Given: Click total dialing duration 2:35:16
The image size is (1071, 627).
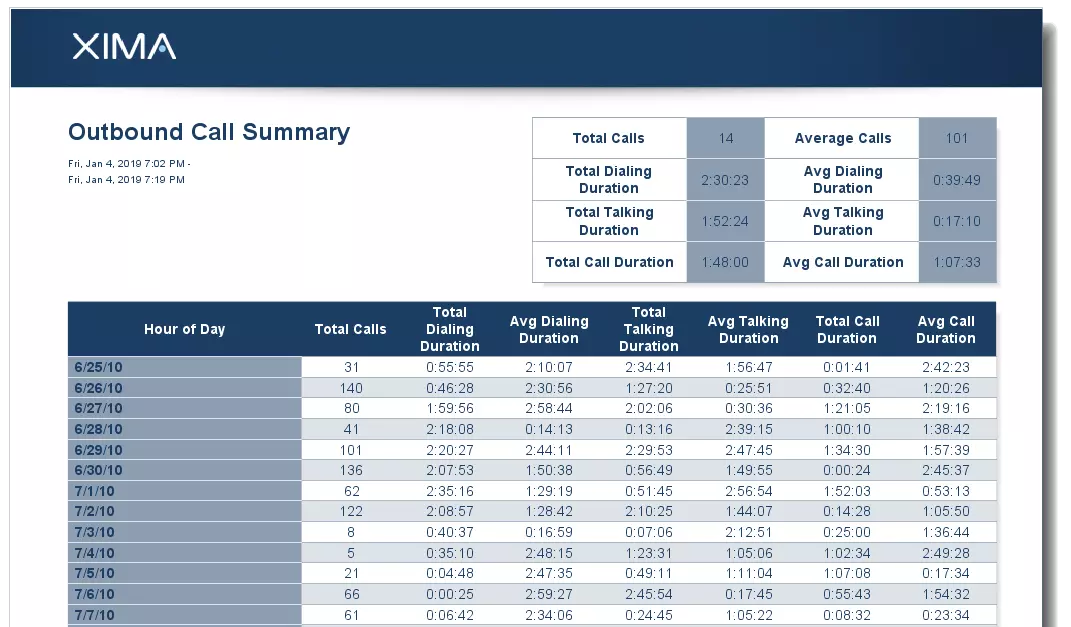Looking at the screenshot, I should pyautogui.click(x=449, y=491).
